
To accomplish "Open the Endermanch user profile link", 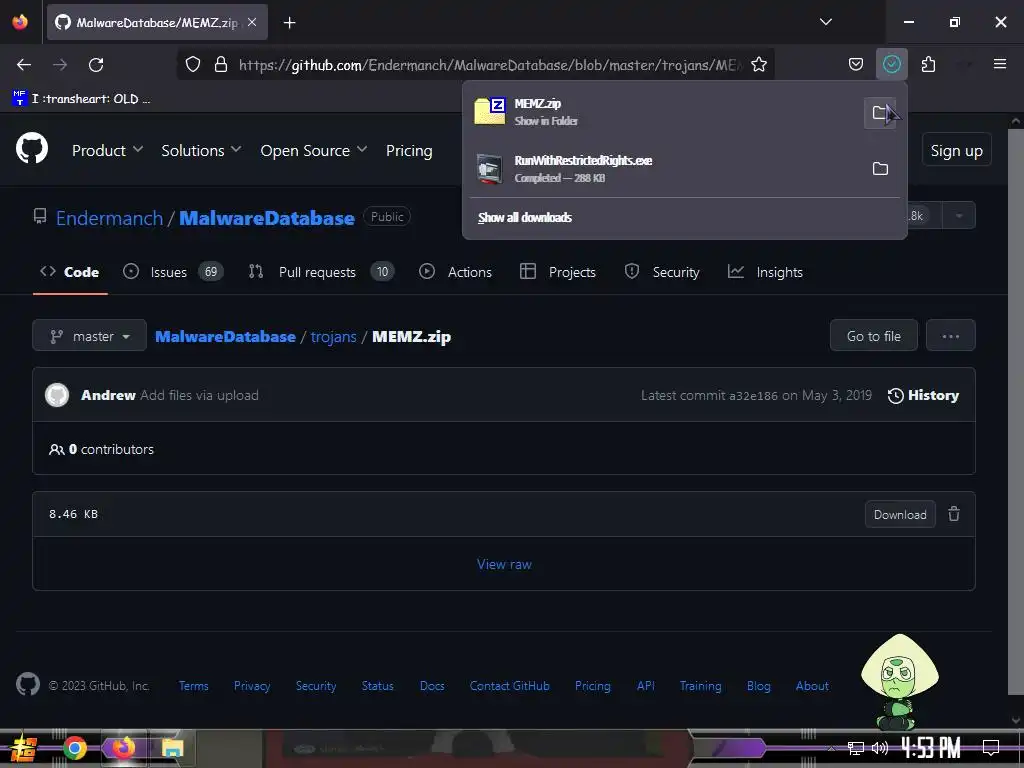I will pos(109,218).
